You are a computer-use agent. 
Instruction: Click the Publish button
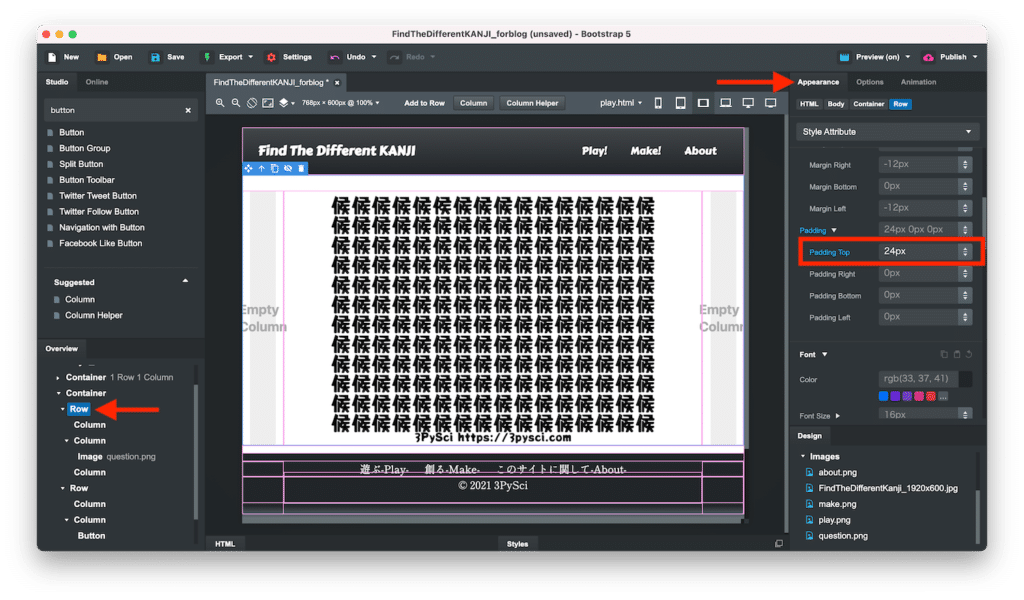point(950,57)
